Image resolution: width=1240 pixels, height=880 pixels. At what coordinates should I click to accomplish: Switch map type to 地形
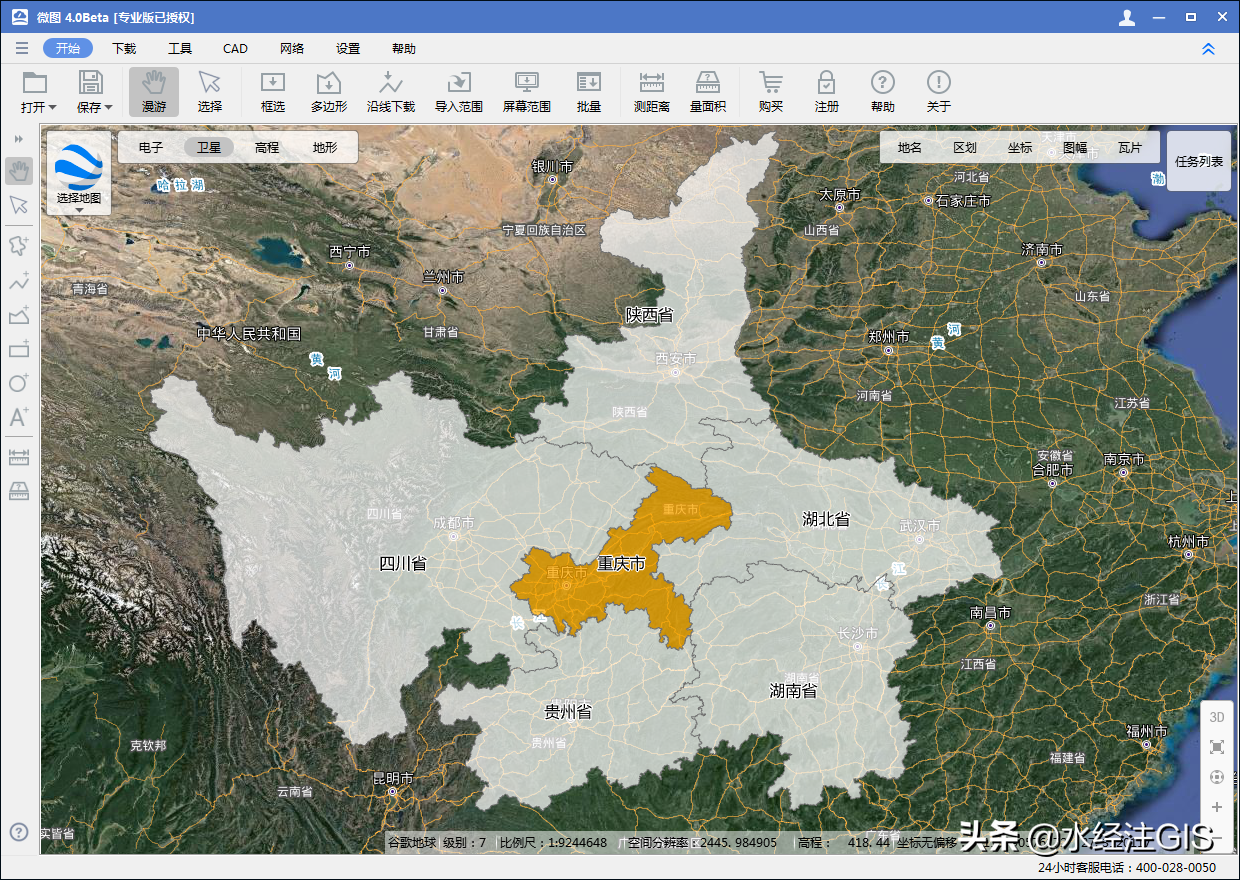coord(325,147)
